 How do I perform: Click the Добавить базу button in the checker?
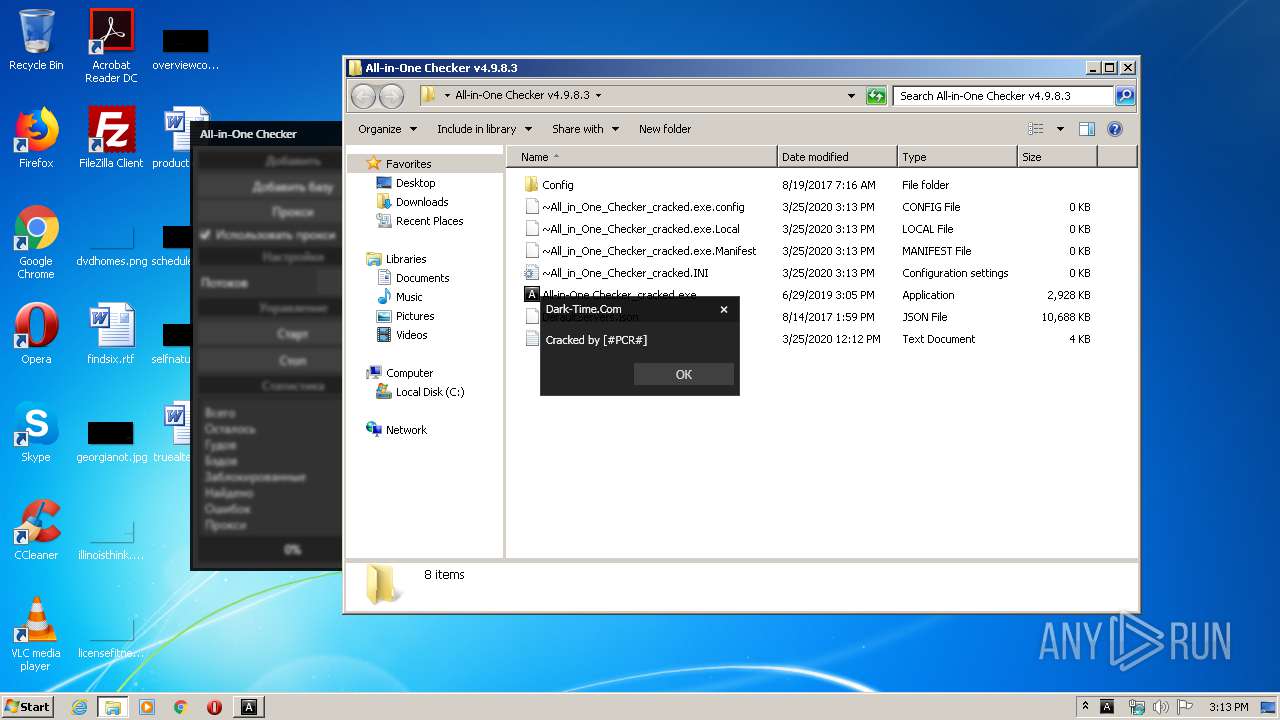coord(293,186)
